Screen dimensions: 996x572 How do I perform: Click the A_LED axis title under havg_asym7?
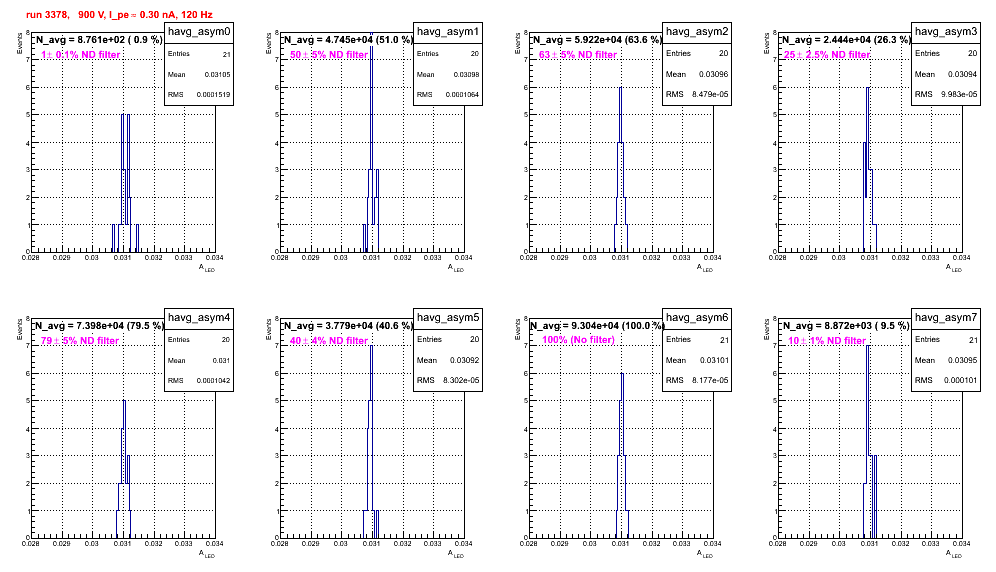[x=954, y=554]
